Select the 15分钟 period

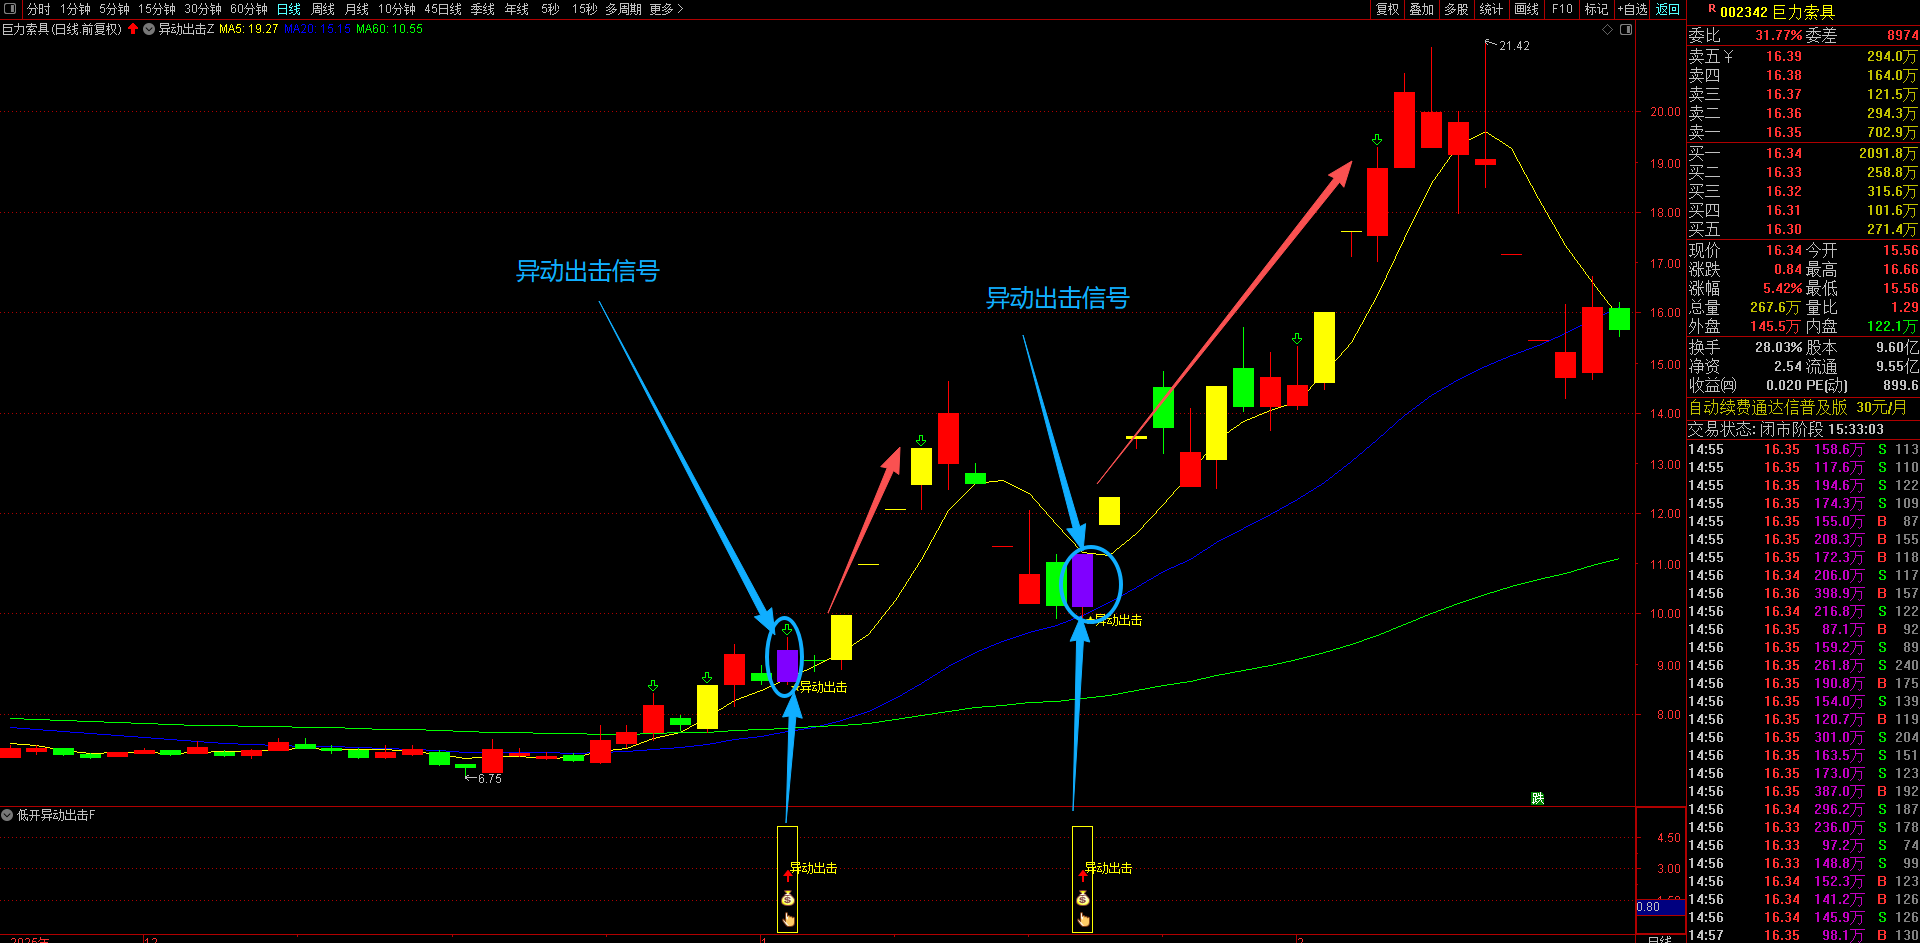[157, 9]
